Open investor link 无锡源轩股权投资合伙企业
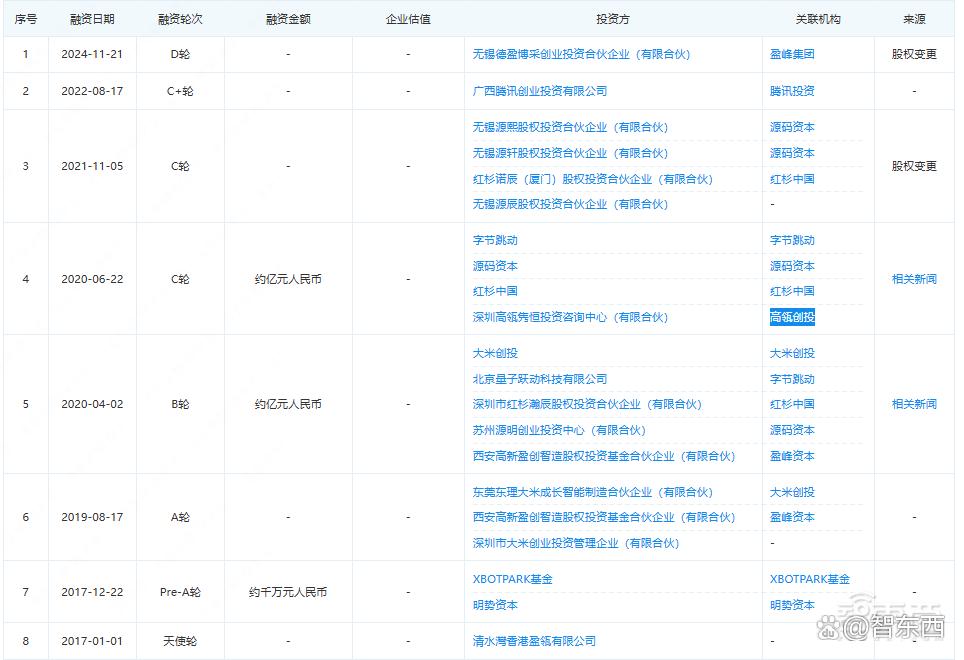 [x=570, y=153]
